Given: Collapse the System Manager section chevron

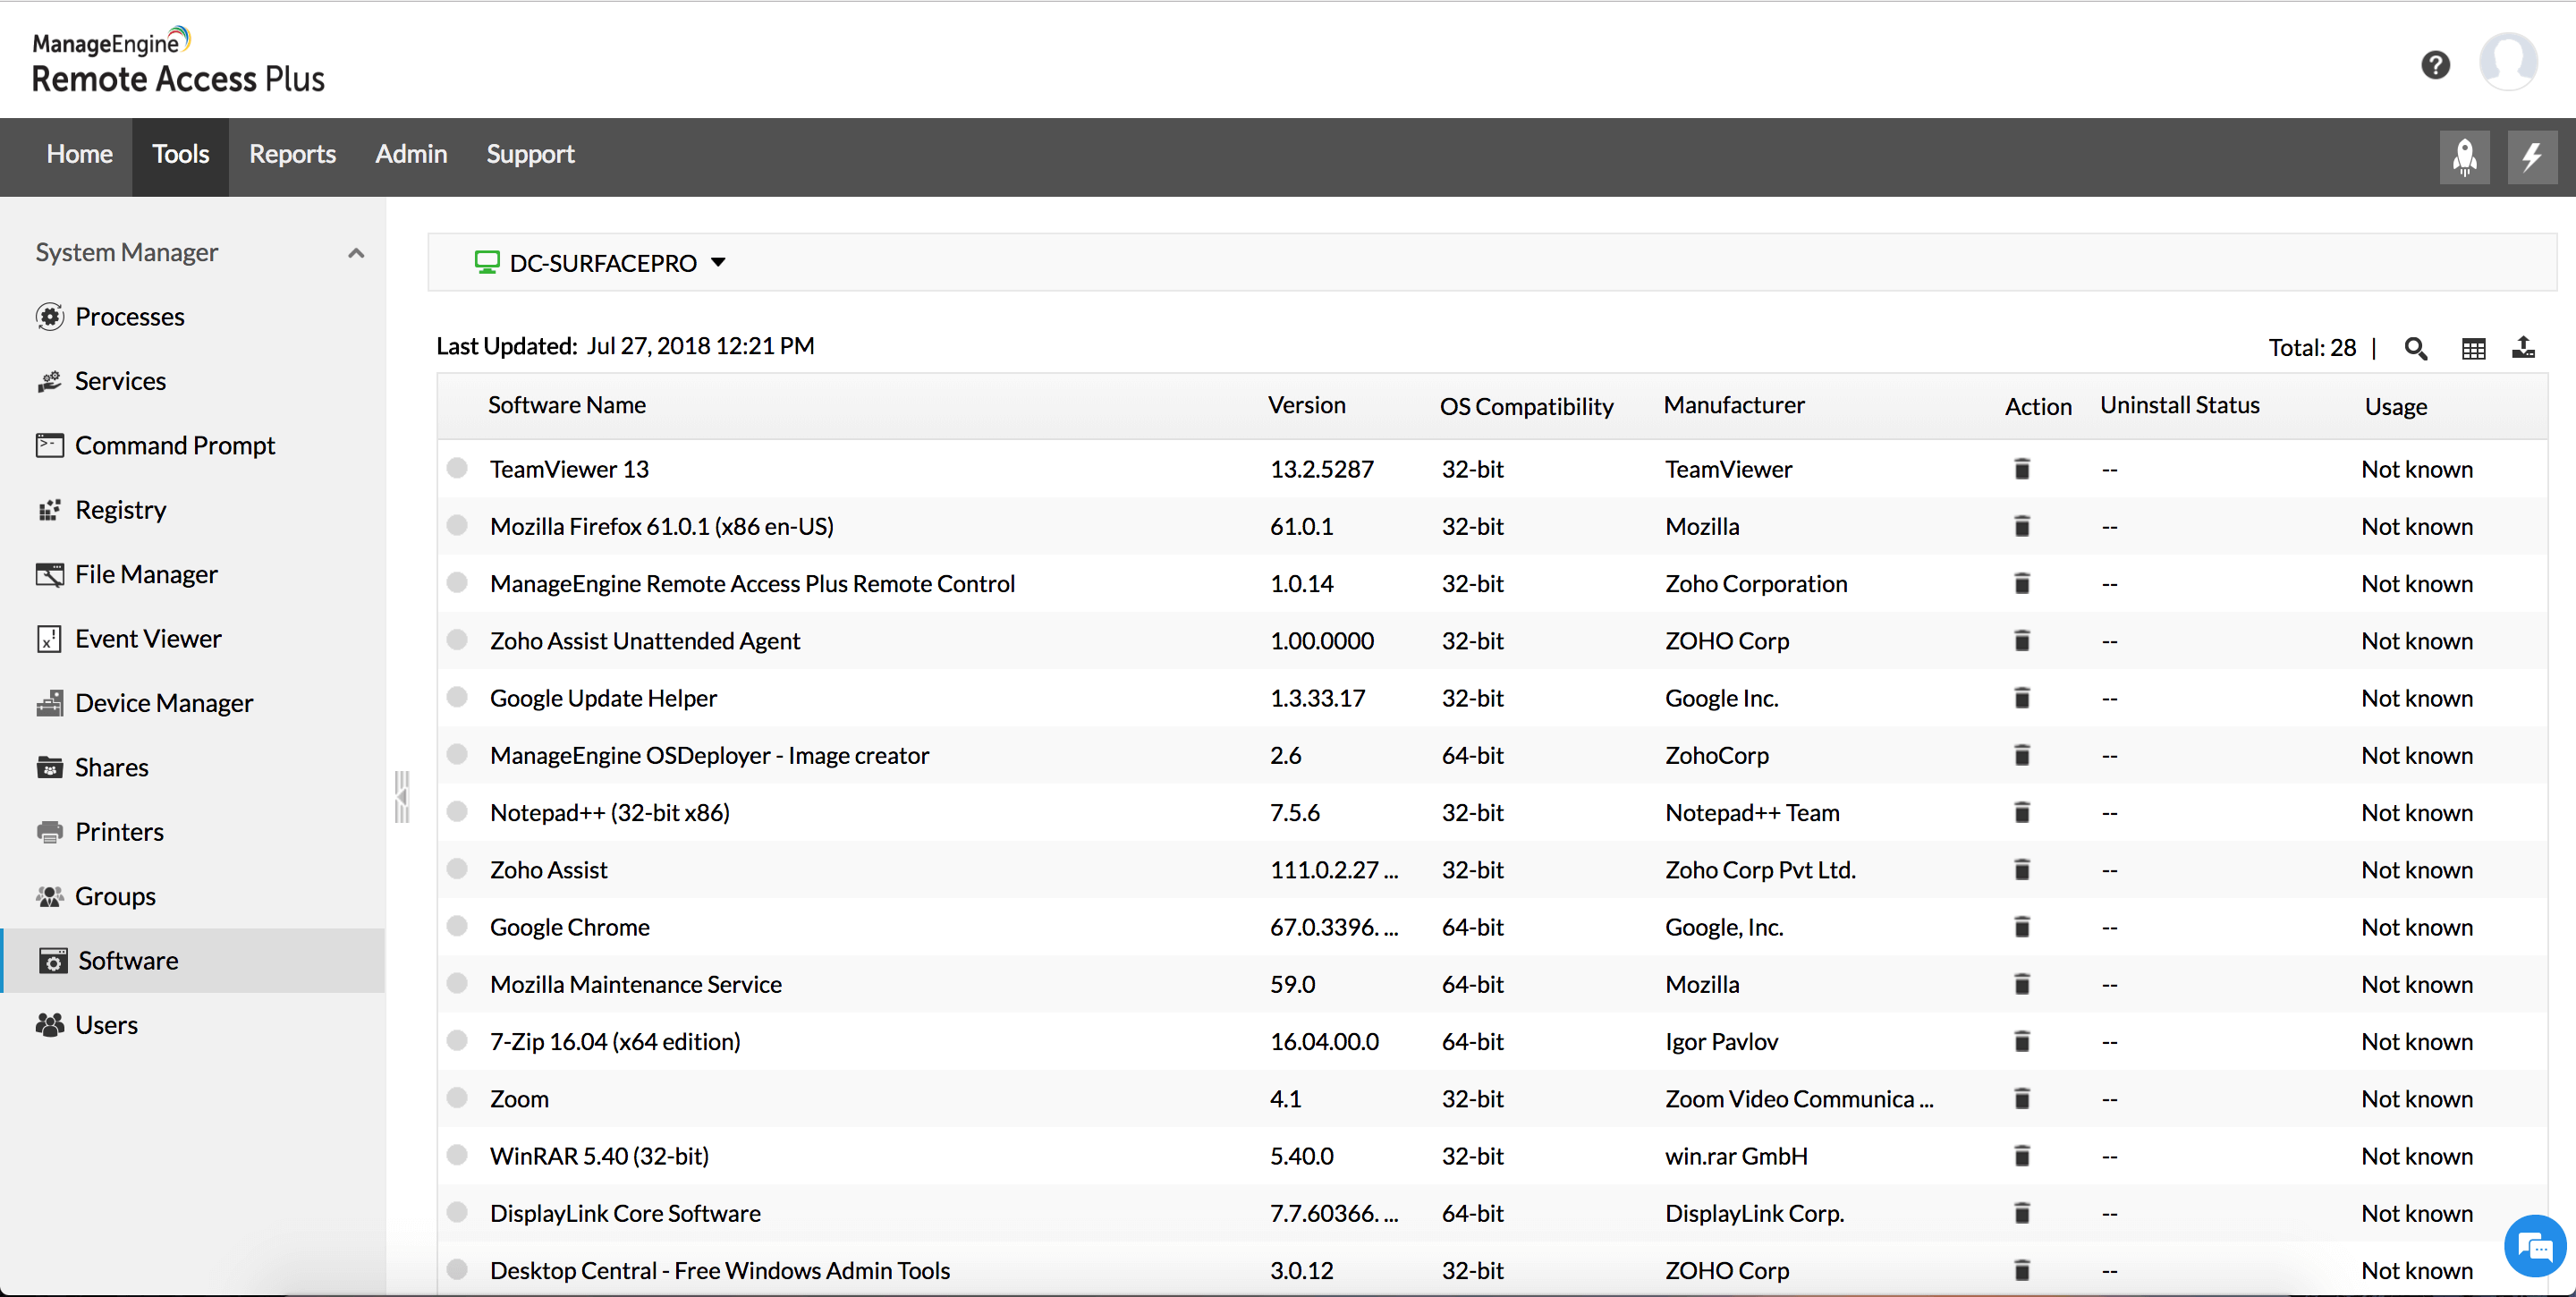Looking at the screenshot, I should (356, 253).
